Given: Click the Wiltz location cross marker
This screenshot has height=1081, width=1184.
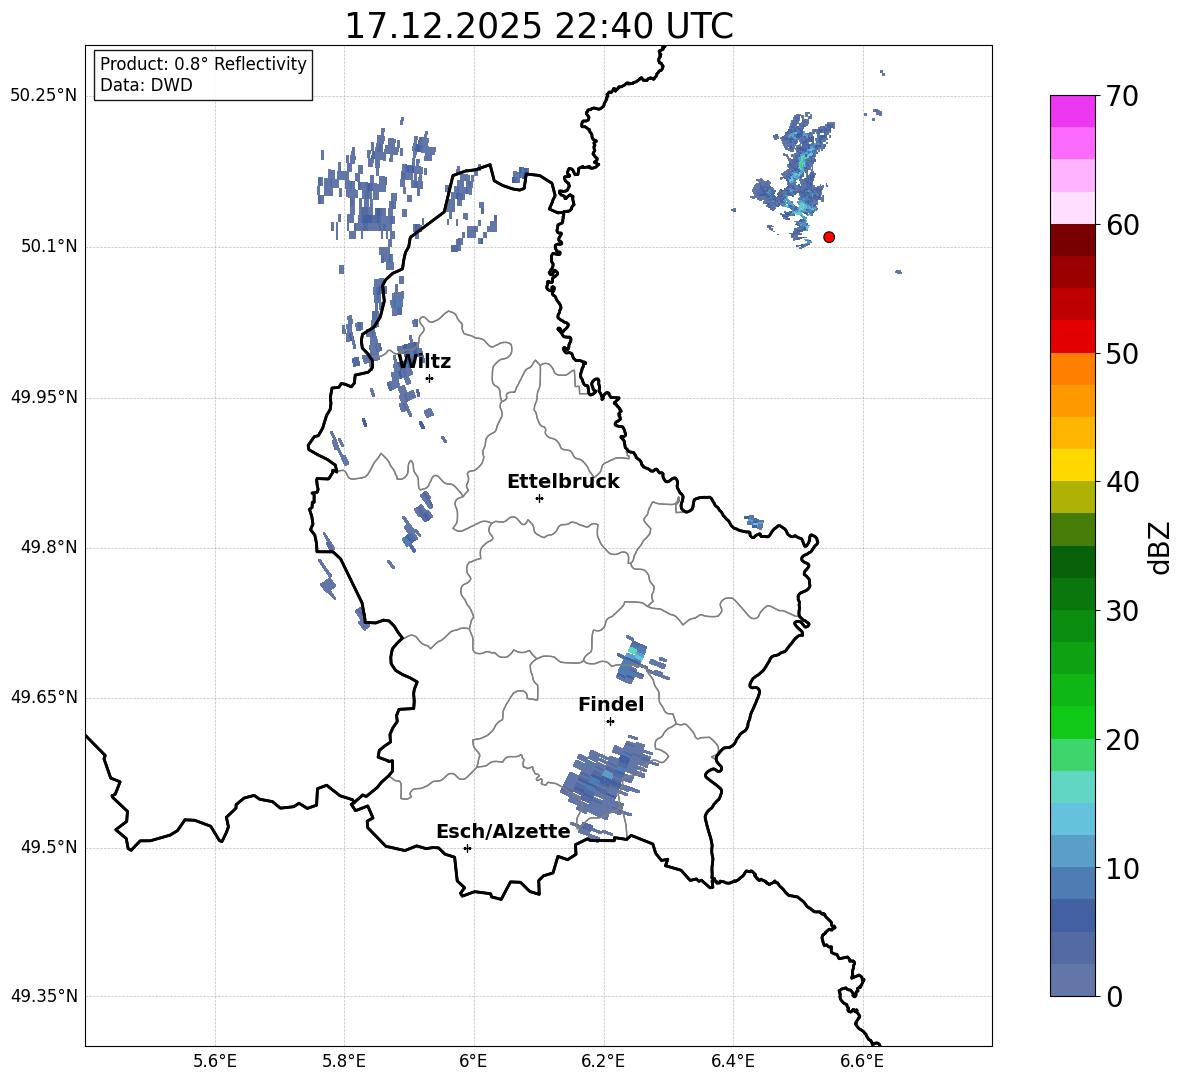Looking at the screenshot, I should [x=429, y=378].
